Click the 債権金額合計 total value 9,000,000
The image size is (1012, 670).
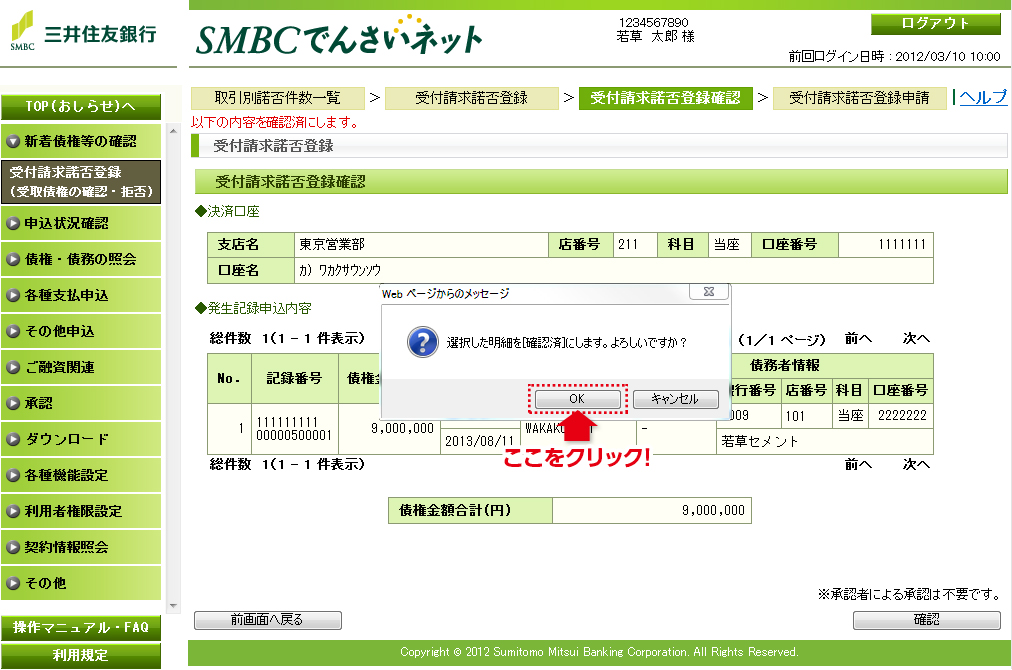click(713, 511)
